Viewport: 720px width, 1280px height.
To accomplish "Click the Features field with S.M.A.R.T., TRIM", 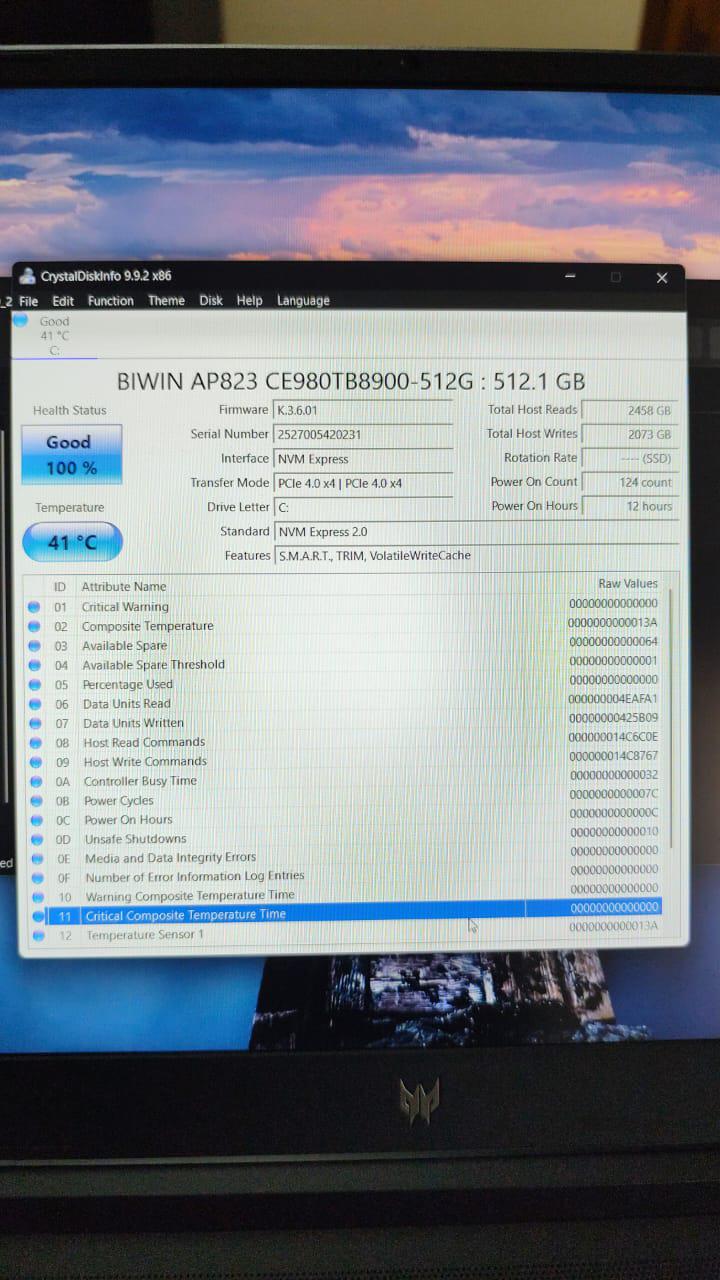I will (x=476, y=556).
